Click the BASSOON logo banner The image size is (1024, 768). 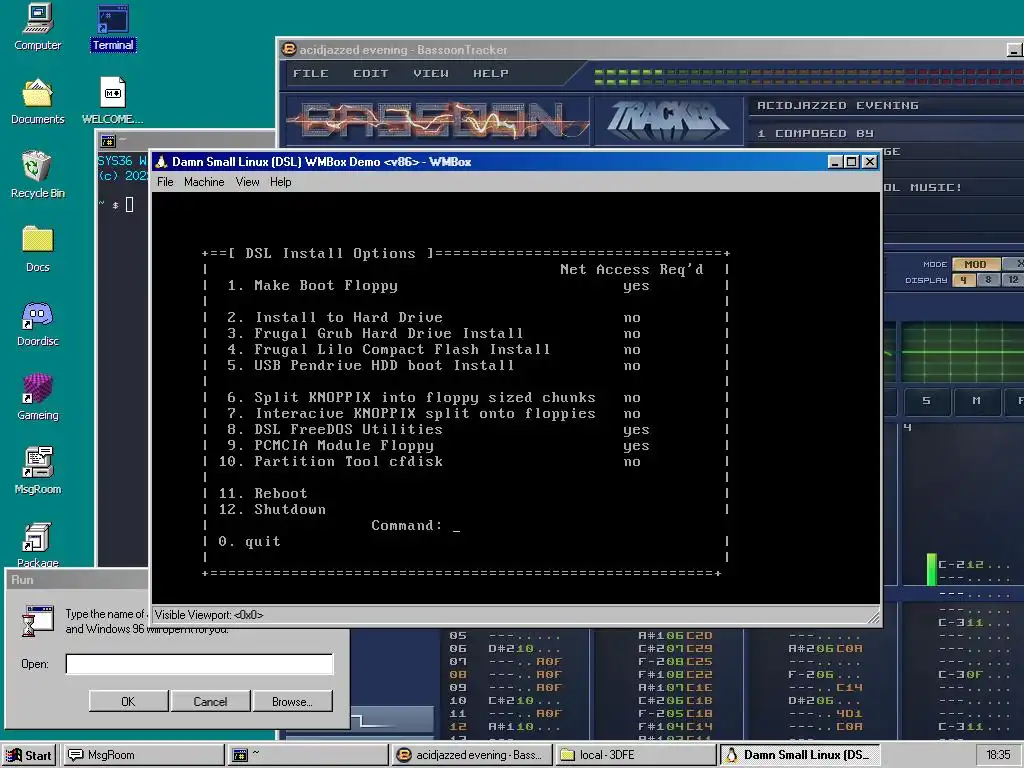pos(436,121)
